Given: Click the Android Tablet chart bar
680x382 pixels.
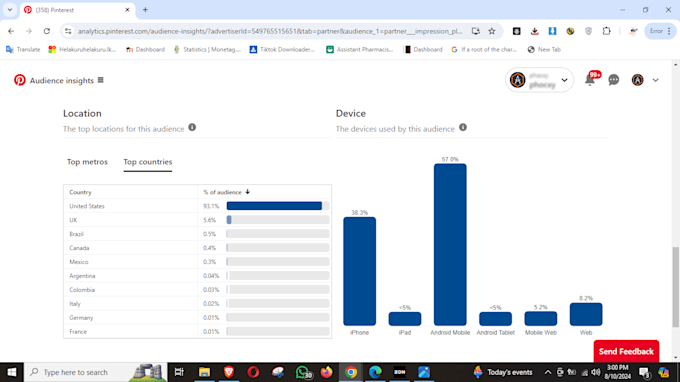Looking at the screenshot, I should point(495,319).
